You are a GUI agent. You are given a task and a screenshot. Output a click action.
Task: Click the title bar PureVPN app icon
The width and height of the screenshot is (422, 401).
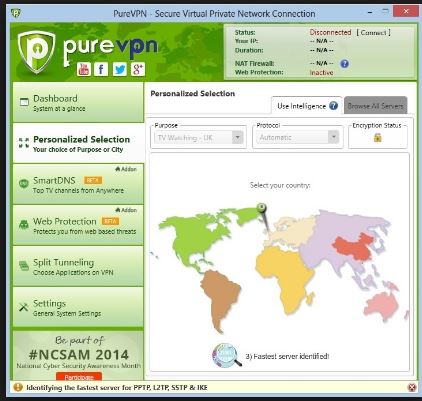(16, 13)
